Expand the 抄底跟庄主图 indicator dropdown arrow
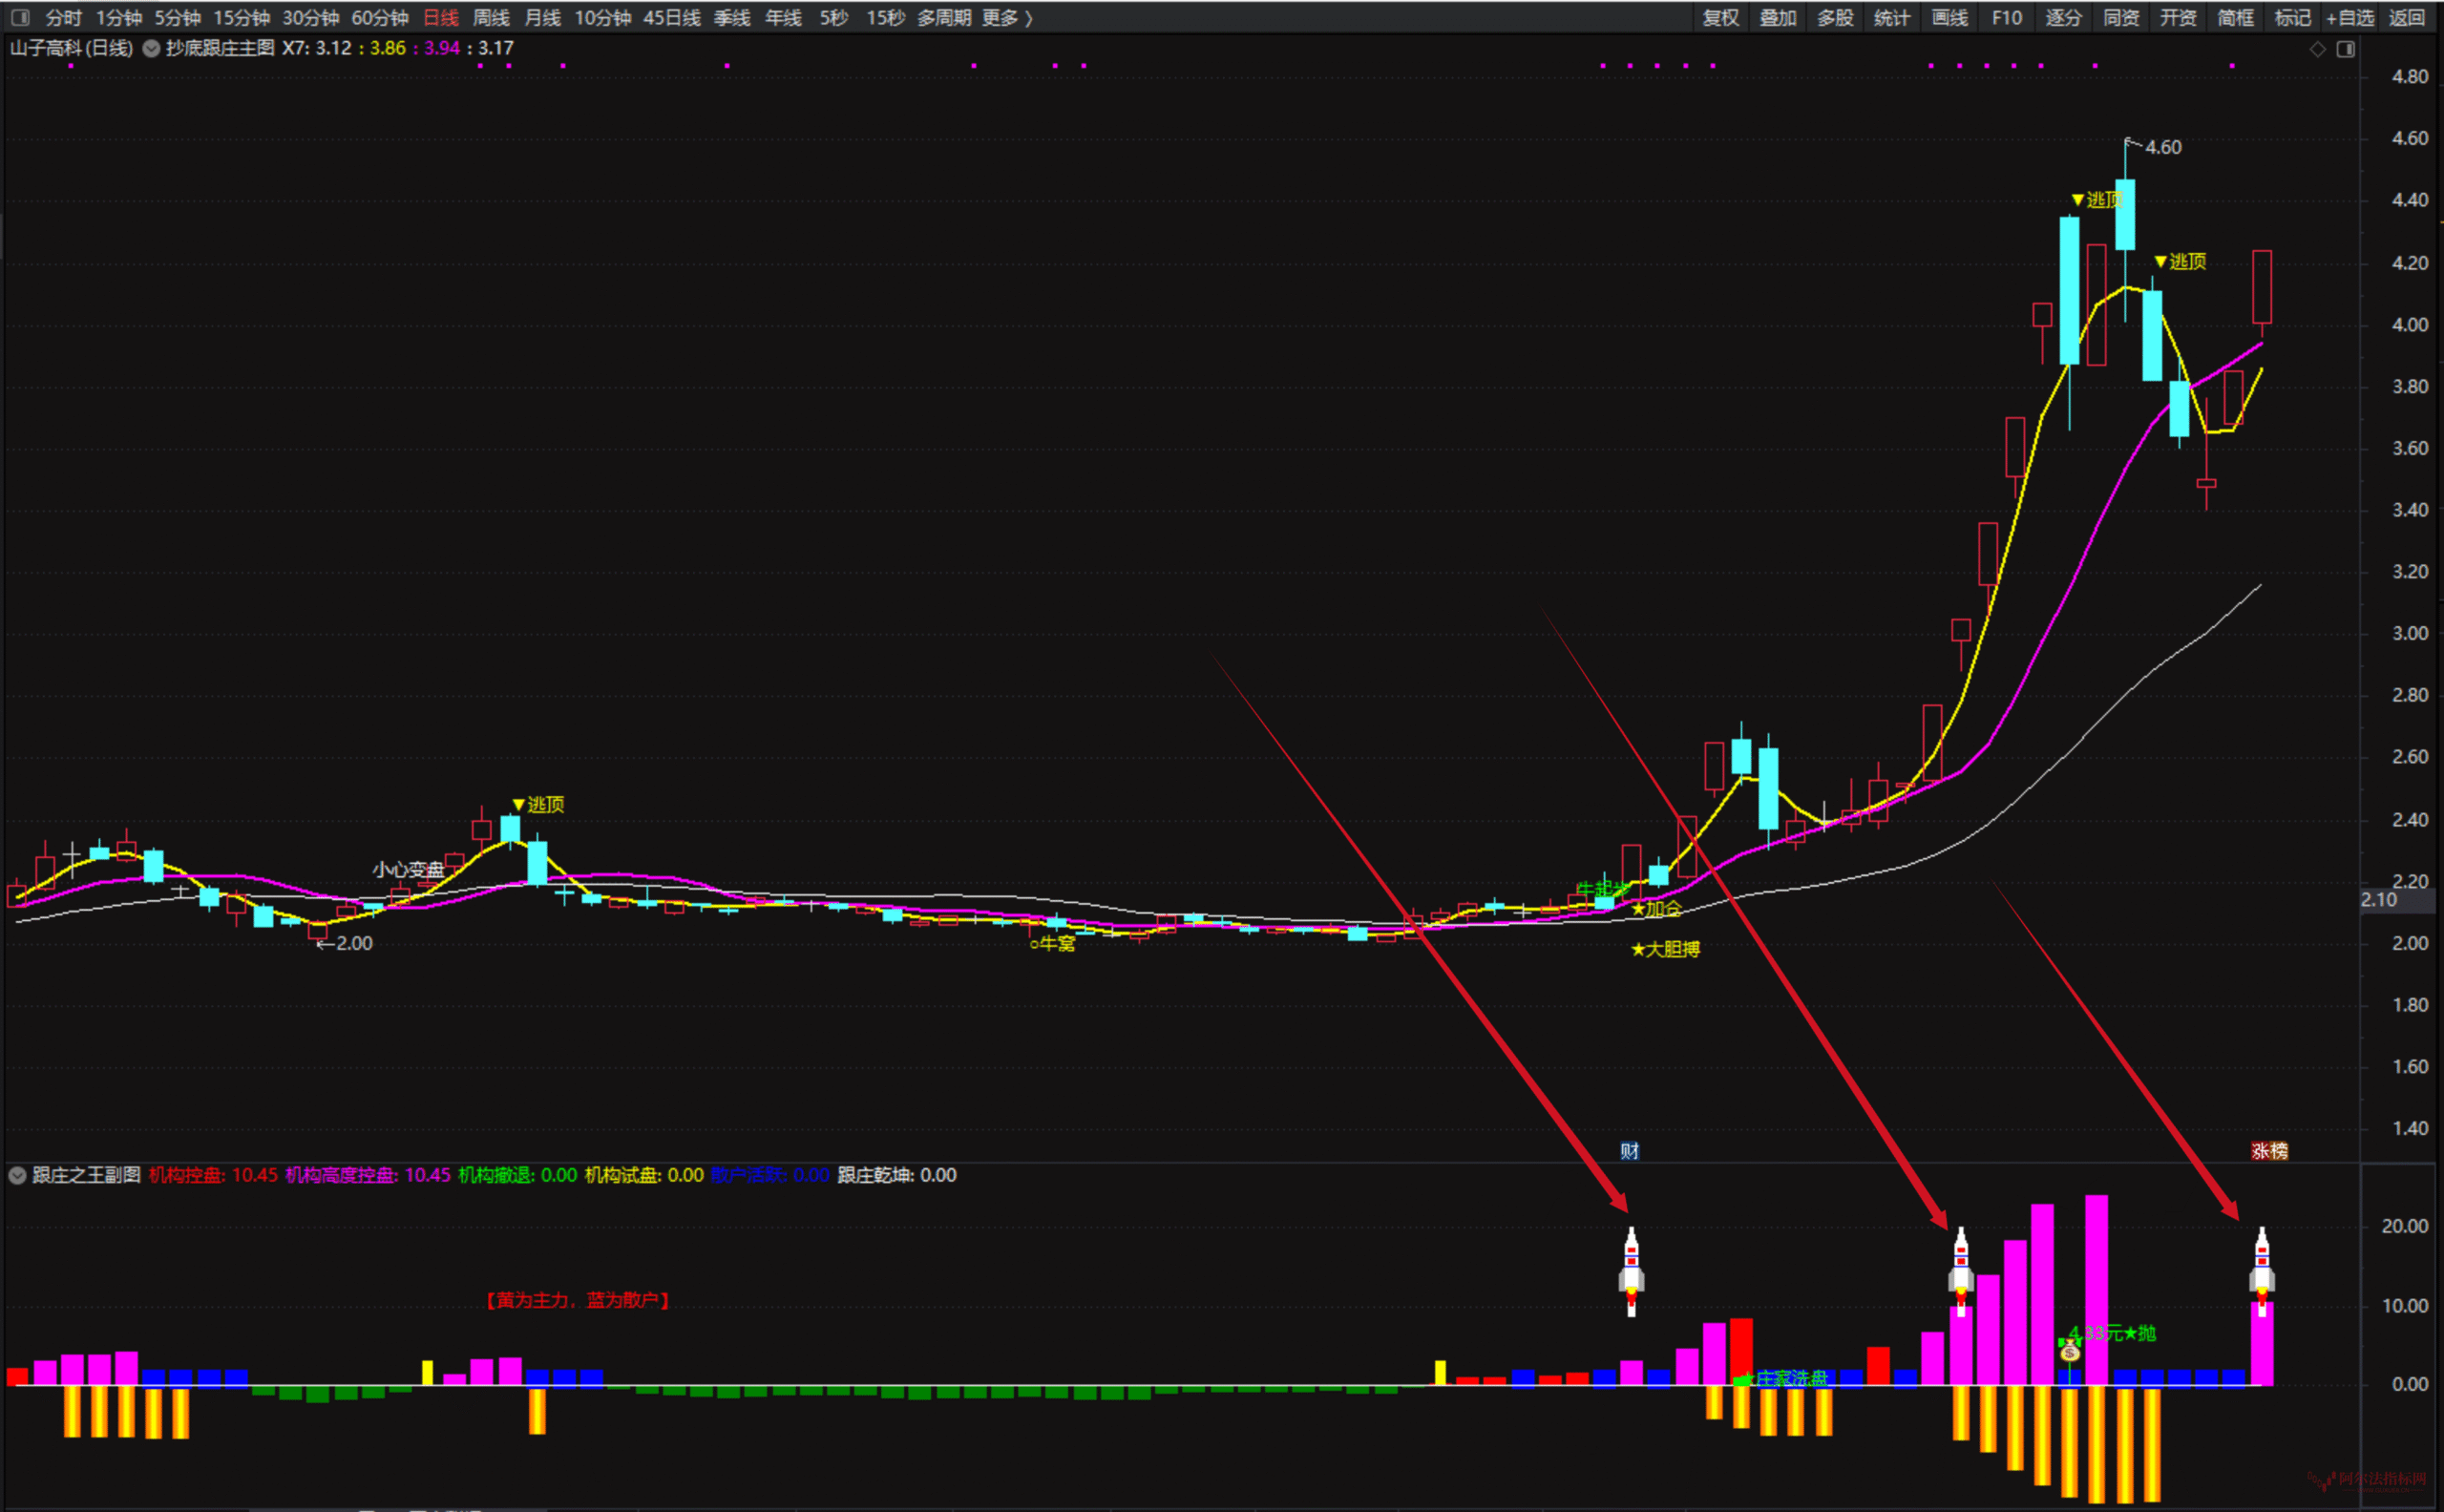 (151, 48)
